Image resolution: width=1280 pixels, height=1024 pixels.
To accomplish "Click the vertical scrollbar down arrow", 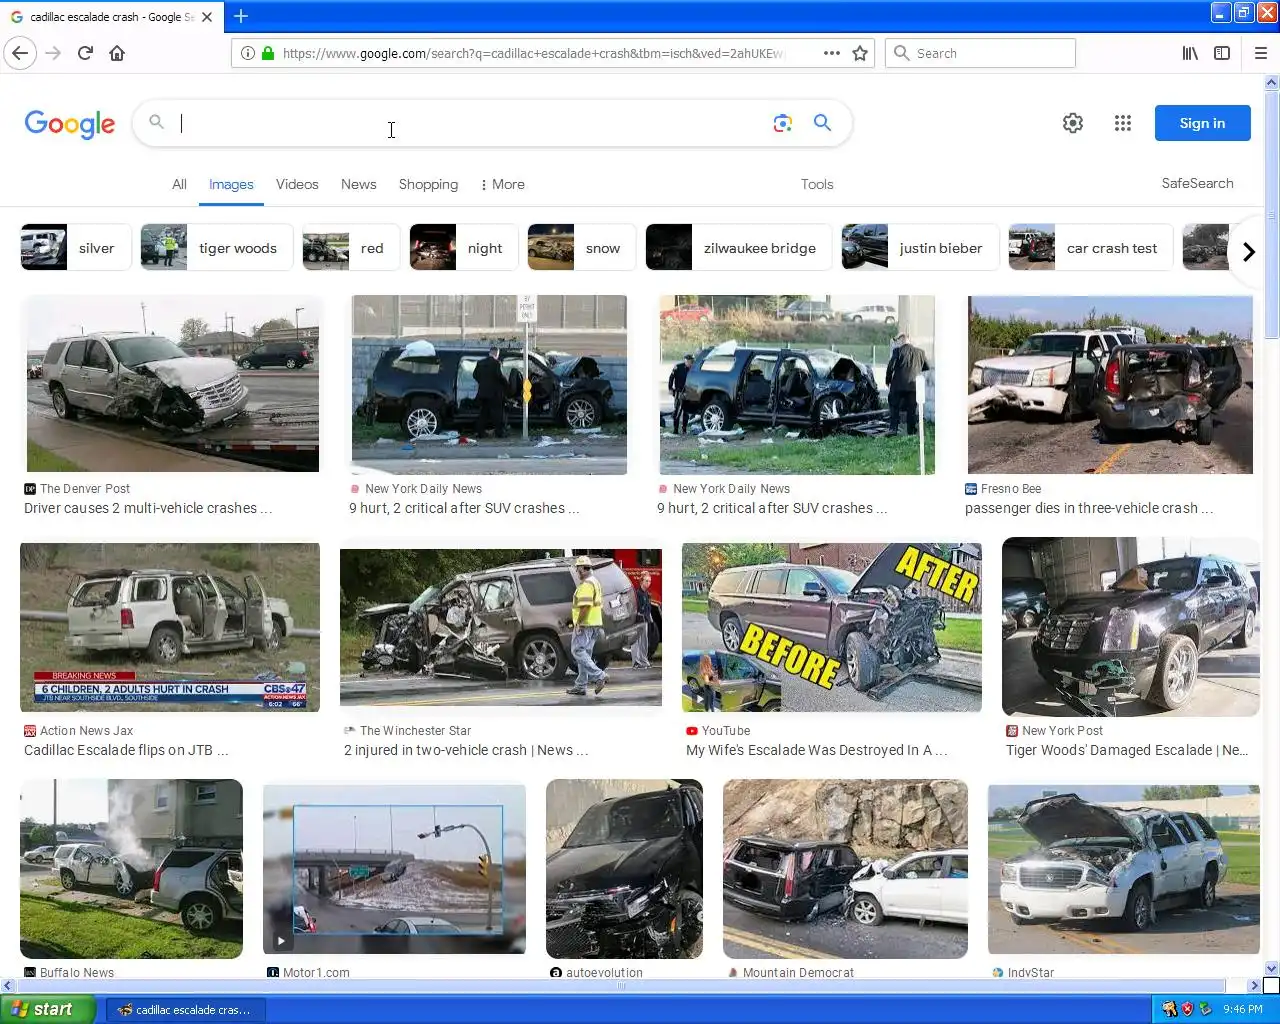I will (x=1272, y=968).
